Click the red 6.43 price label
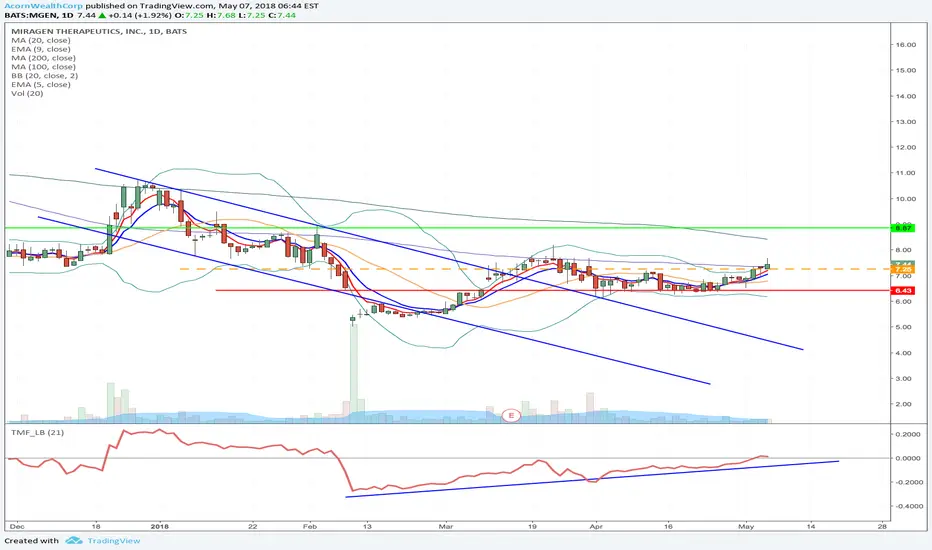This screenshot has height=550, width=932. pyautogui.click(x=903, y=291)
